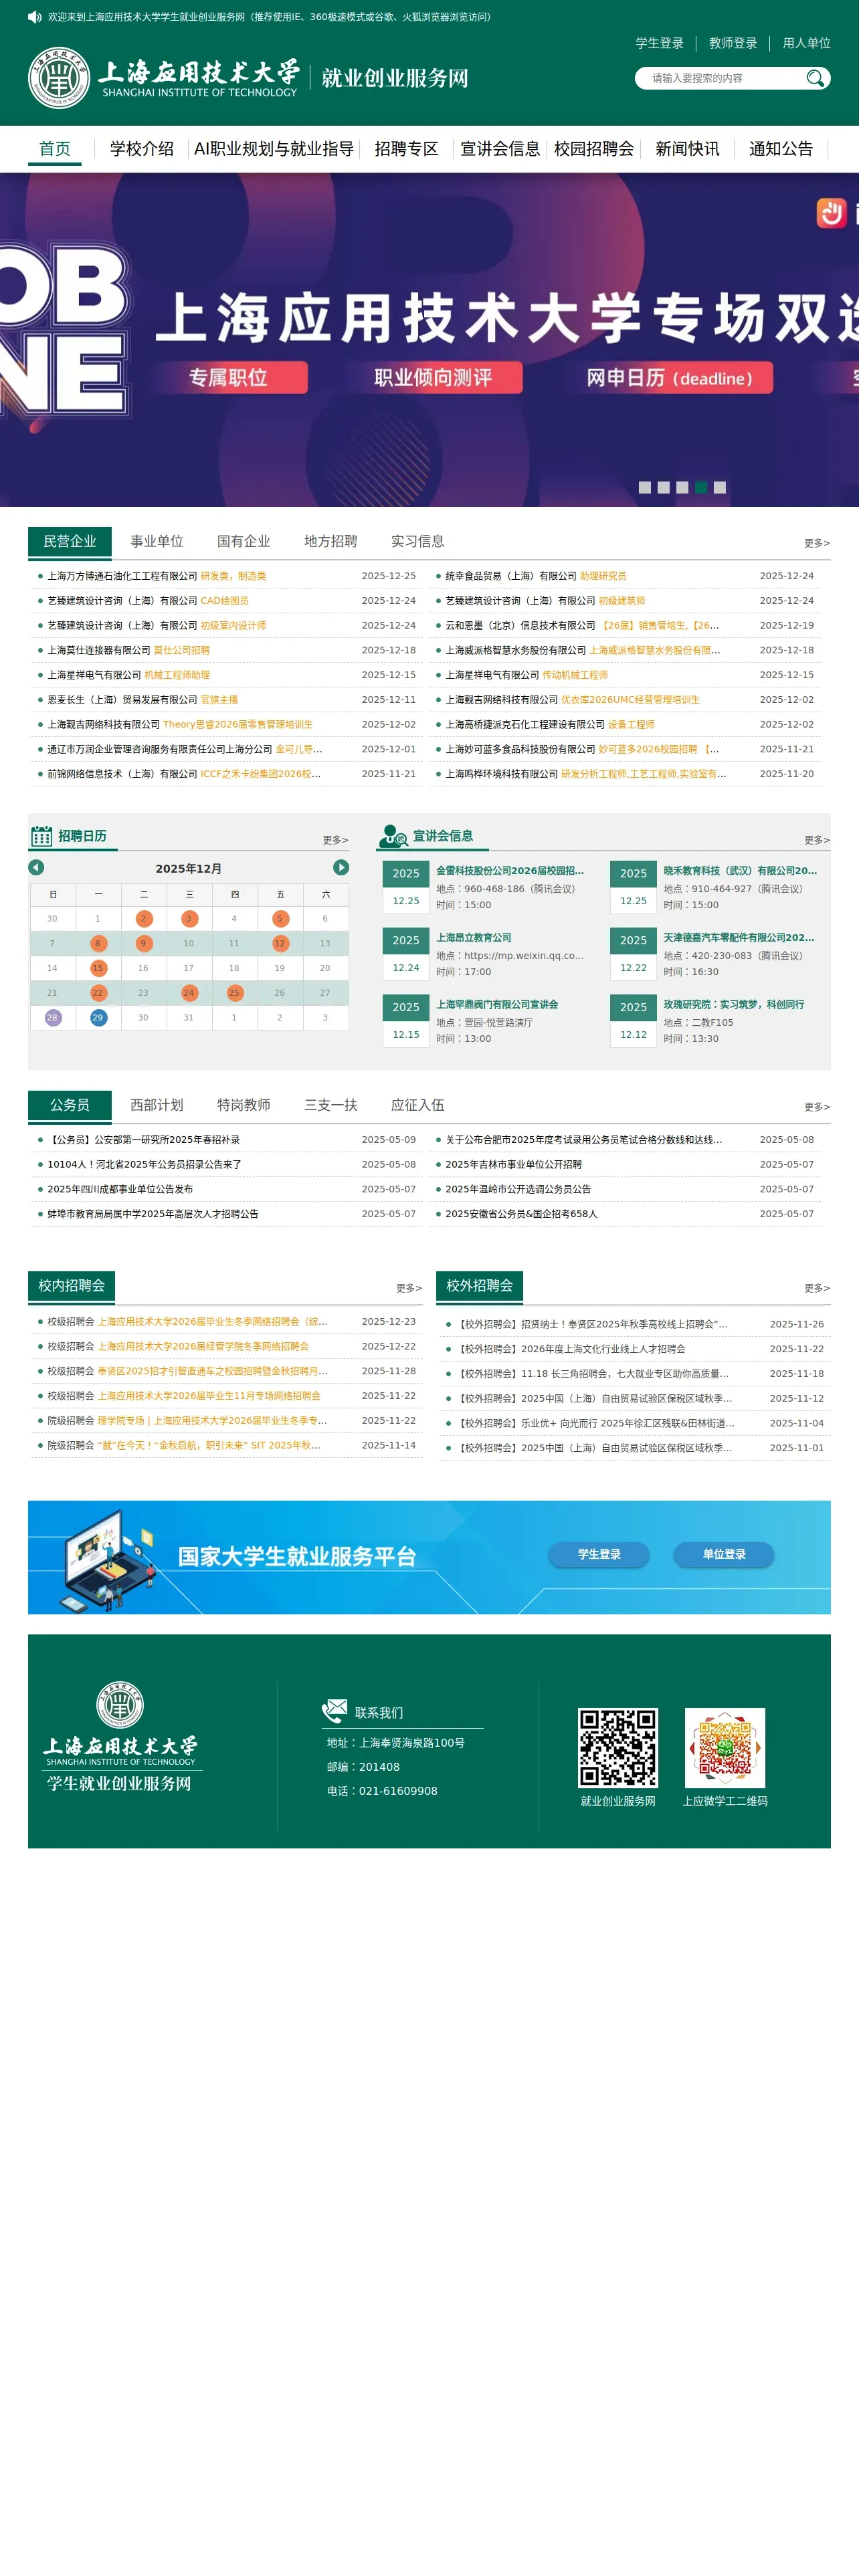The height and width of the screenshot is (2576, 859).
Task: Click 更多 in 校外招聘会 section
Action: click(x=817, y=1288)
